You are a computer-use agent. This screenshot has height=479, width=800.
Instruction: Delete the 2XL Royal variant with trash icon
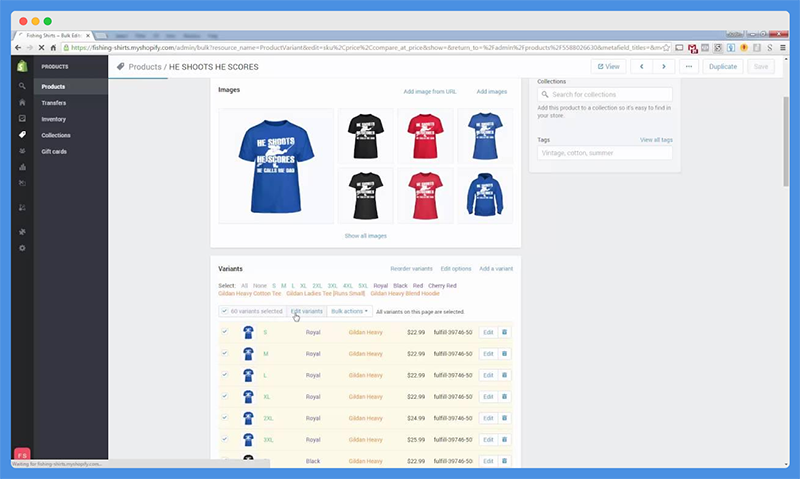click(505, 418)
